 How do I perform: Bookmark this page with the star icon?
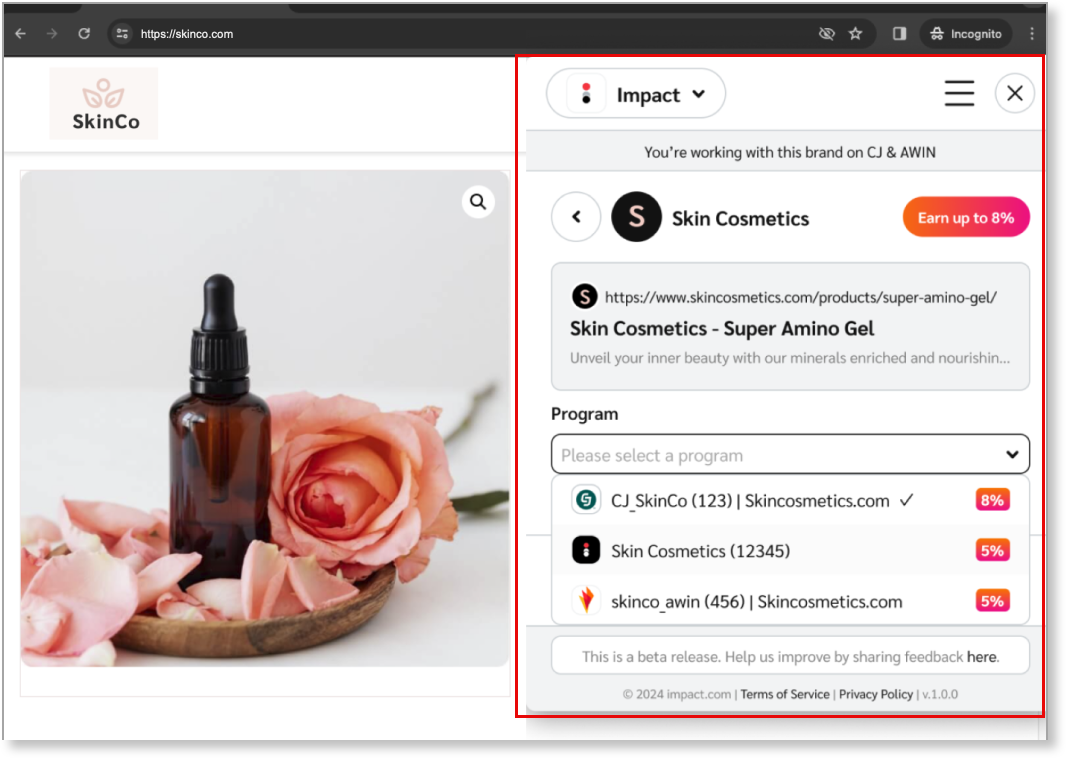tap(855, 33)
